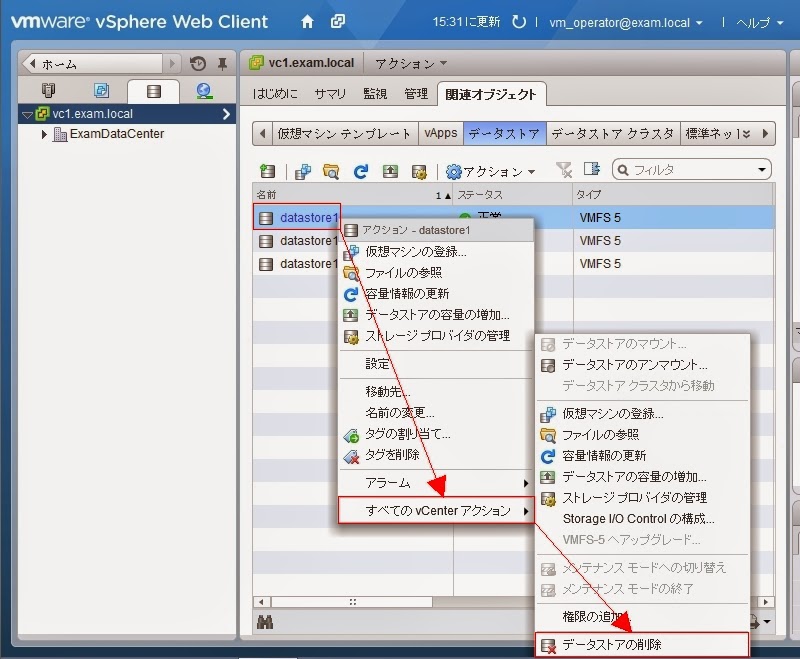This screenshot has width=800, height=659.
Task: Choose Storage I/O Control の構成 in submenu
Action: click(x=642, y=519)
